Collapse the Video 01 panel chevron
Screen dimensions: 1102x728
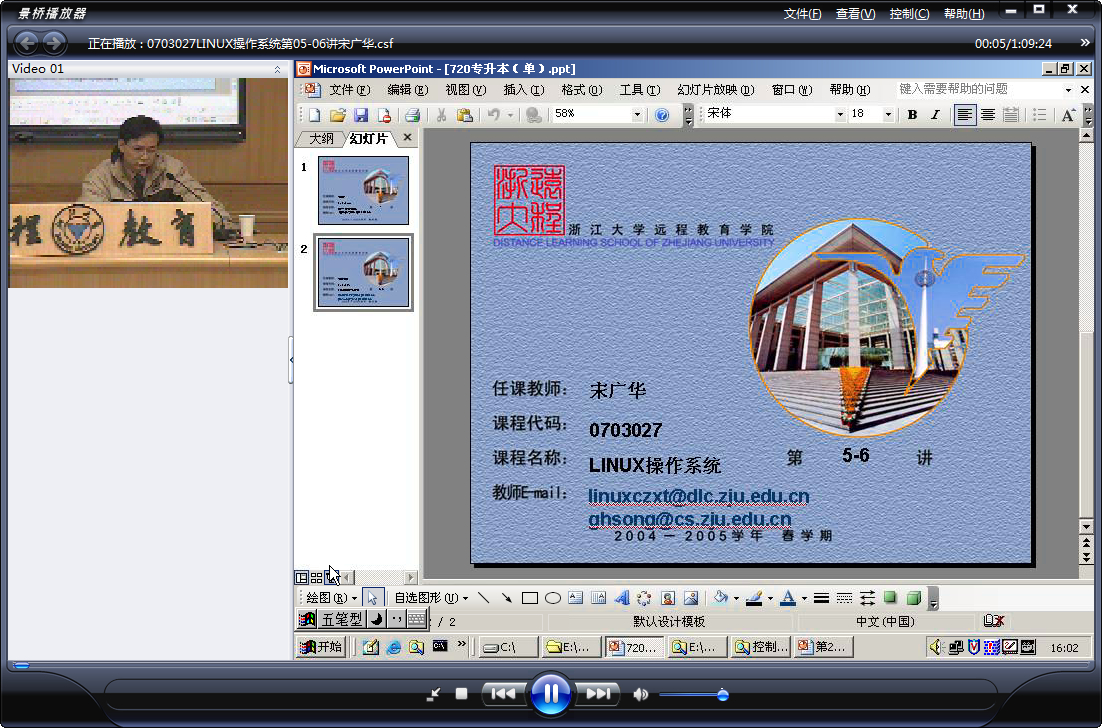pos(278,69)
